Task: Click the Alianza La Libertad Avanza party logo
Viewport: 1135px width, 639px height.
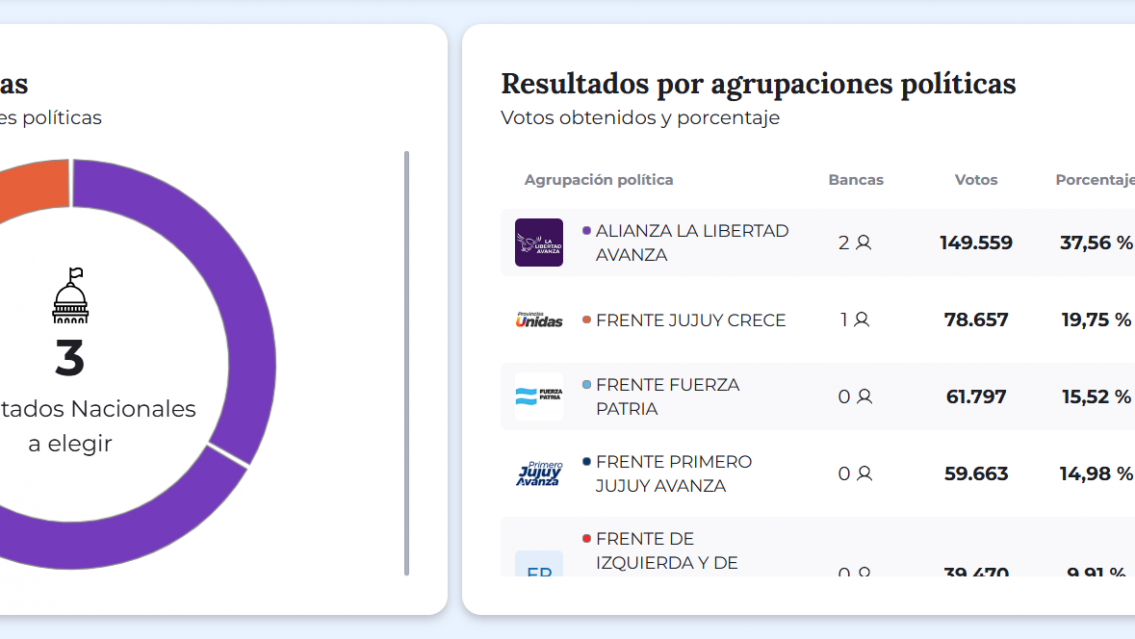Action: point(539,242)
